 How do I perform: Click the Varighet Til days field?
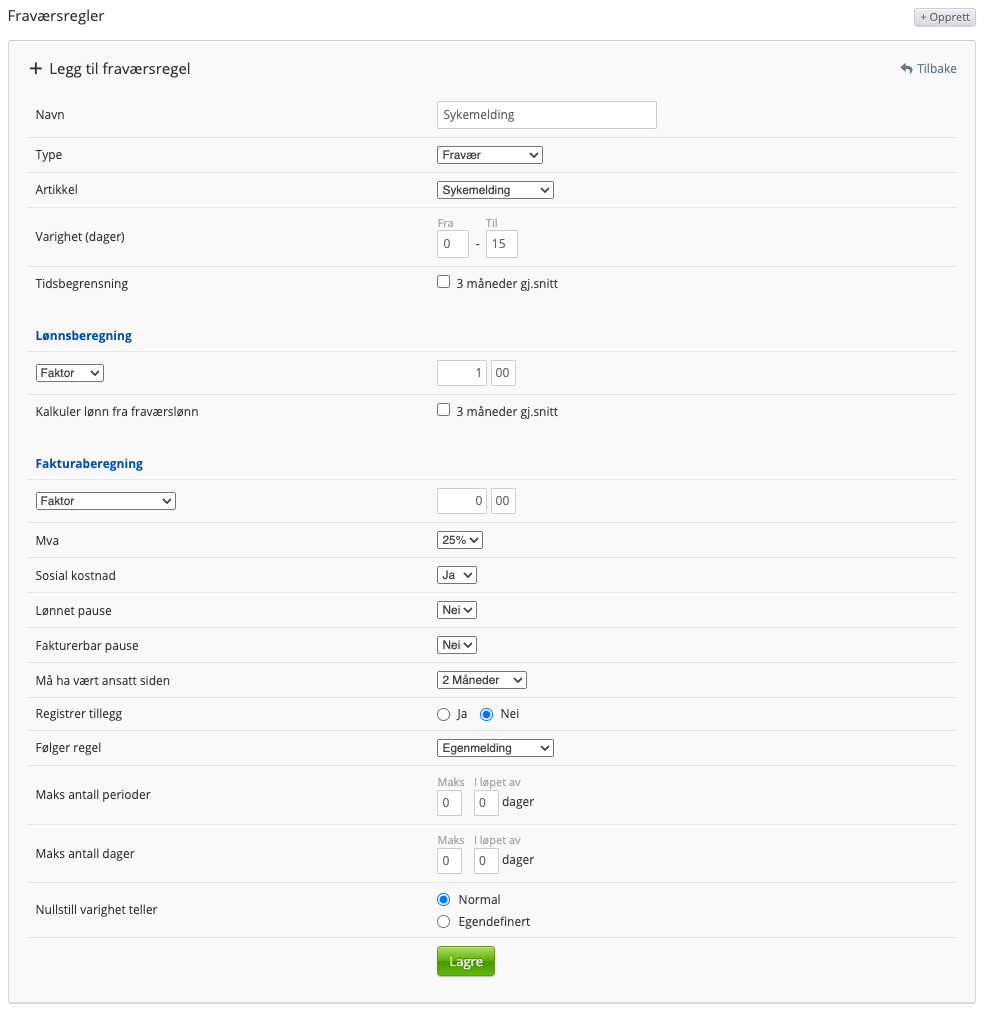pos(501,244)
